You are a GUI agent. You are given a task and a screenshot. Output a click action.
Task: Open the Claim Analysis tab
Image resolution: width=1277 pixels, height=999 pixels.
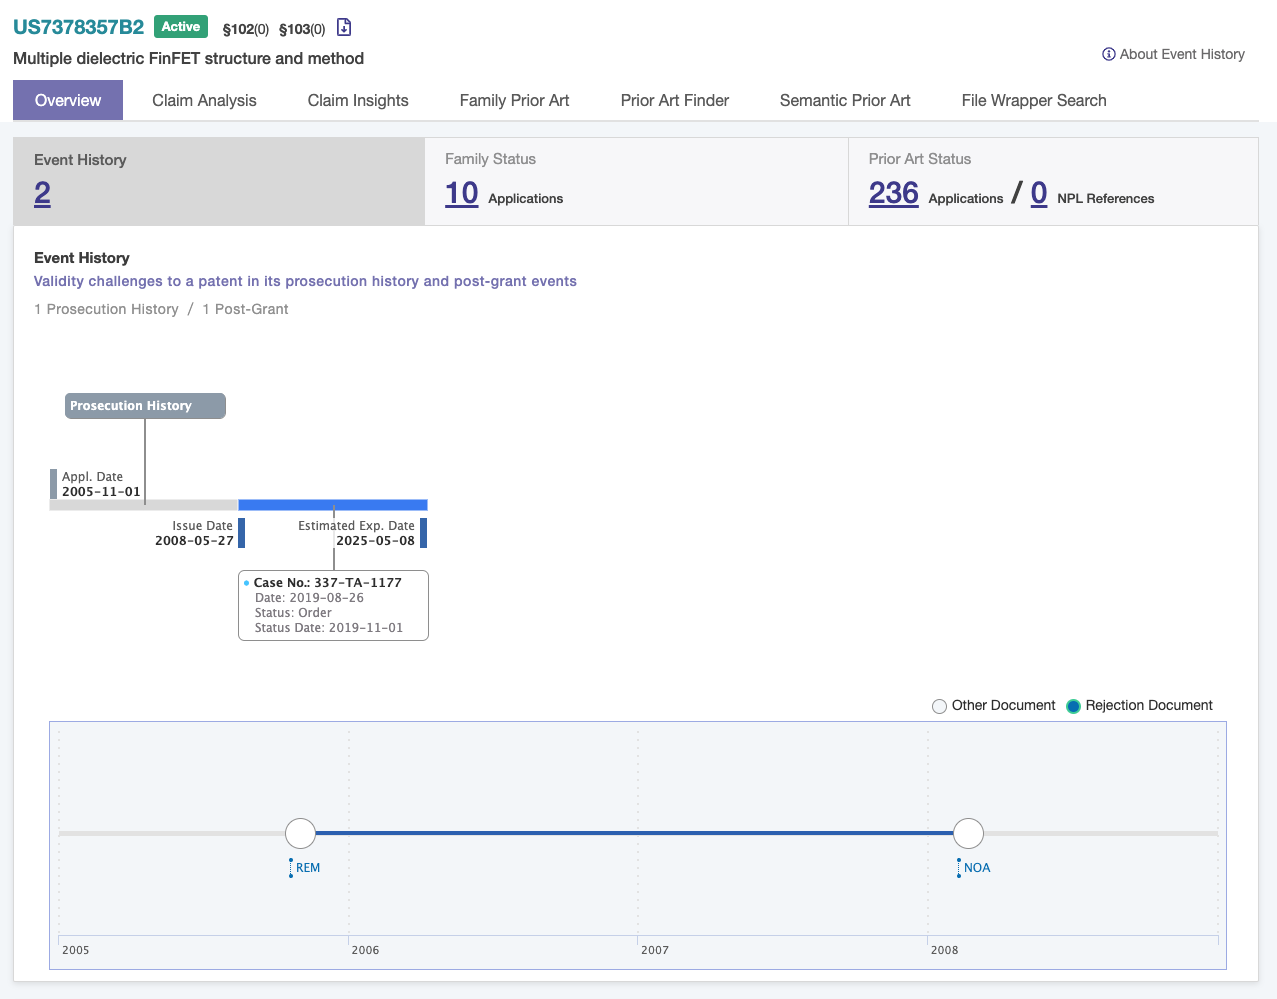[x=204, y=100]
